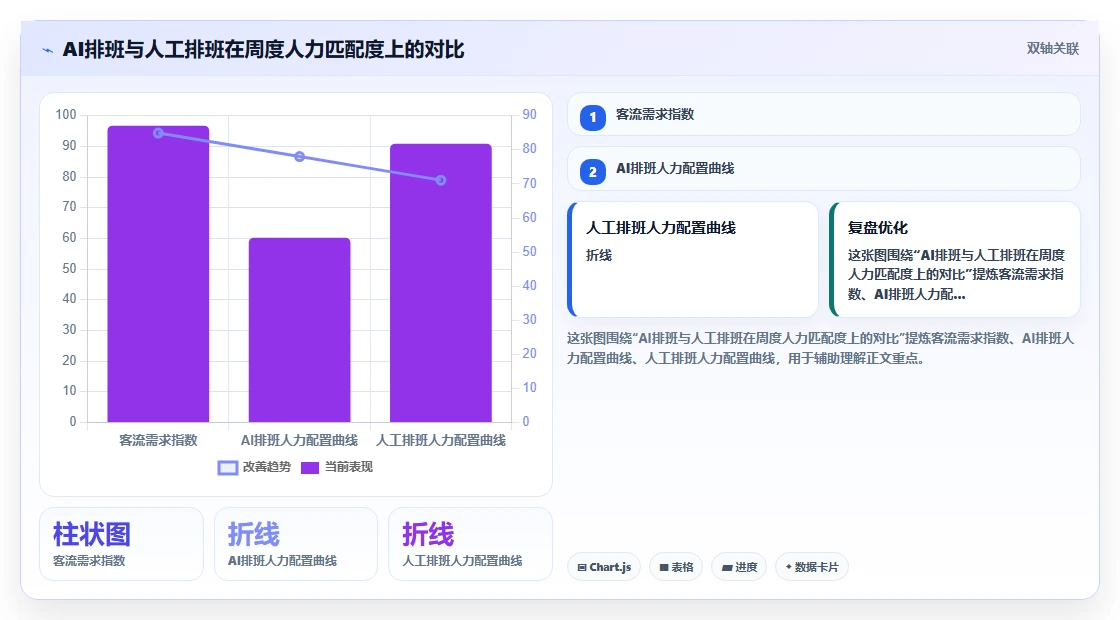This screenshot has height=620, width=1120.
Task: Click the bar icon in 进度 chip
Action: click(x=726, y=568)
